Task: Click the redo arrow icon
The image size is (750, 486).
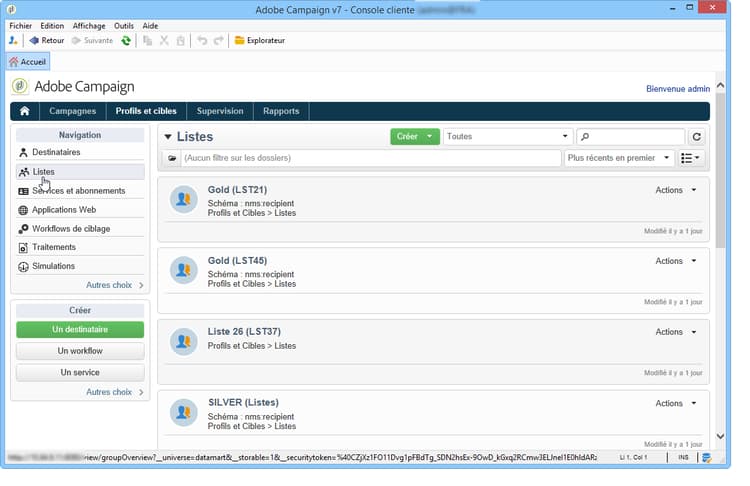Action: [x=219, y=41]
